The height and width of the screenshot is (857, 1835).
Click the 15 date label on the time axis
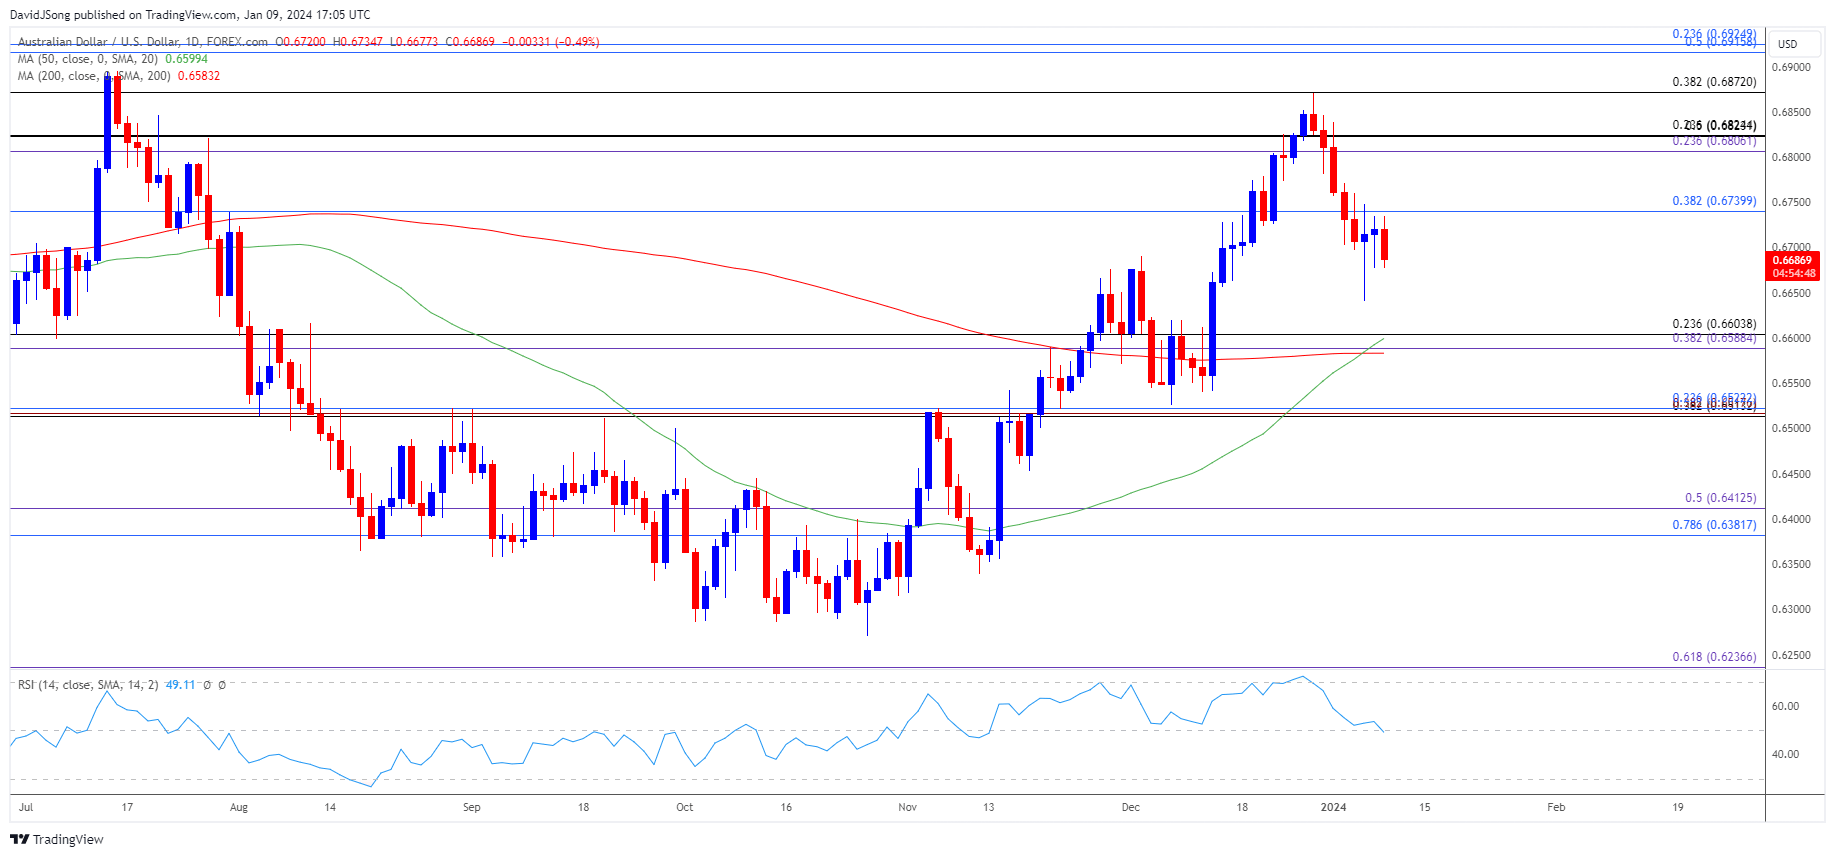tap(1424, 807)
